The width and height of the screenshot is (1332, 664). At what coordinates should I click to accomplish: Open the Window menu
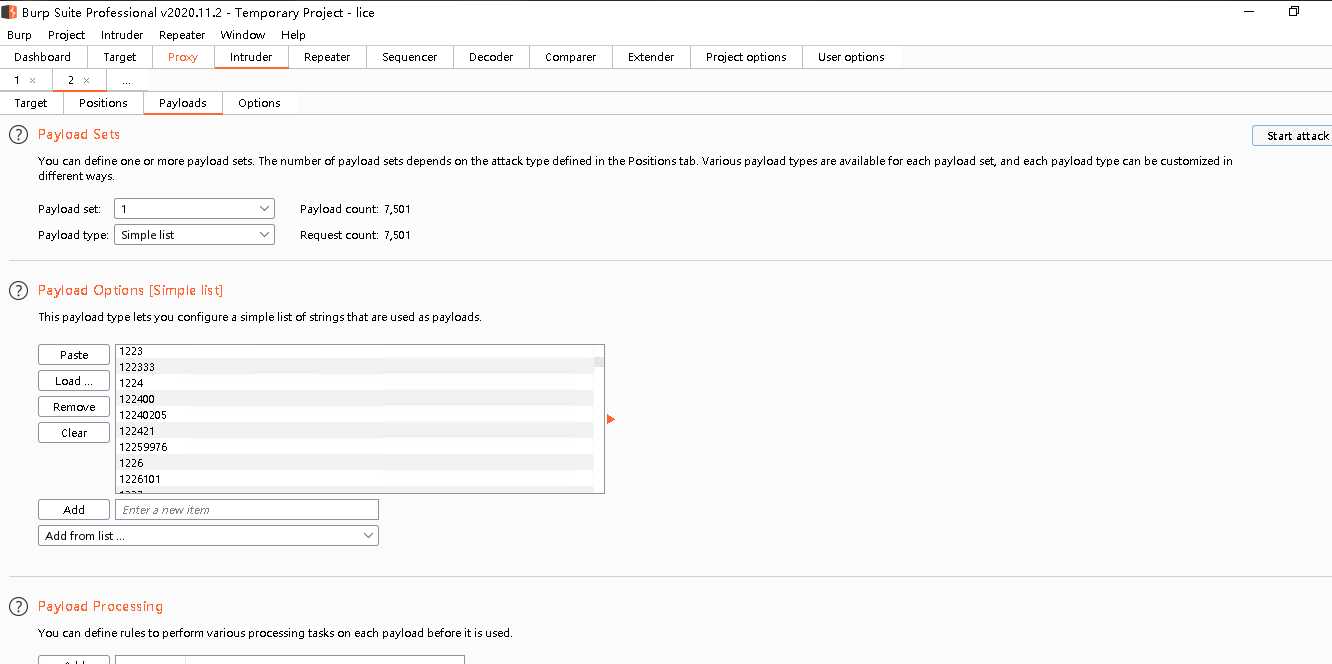point(243,35)
